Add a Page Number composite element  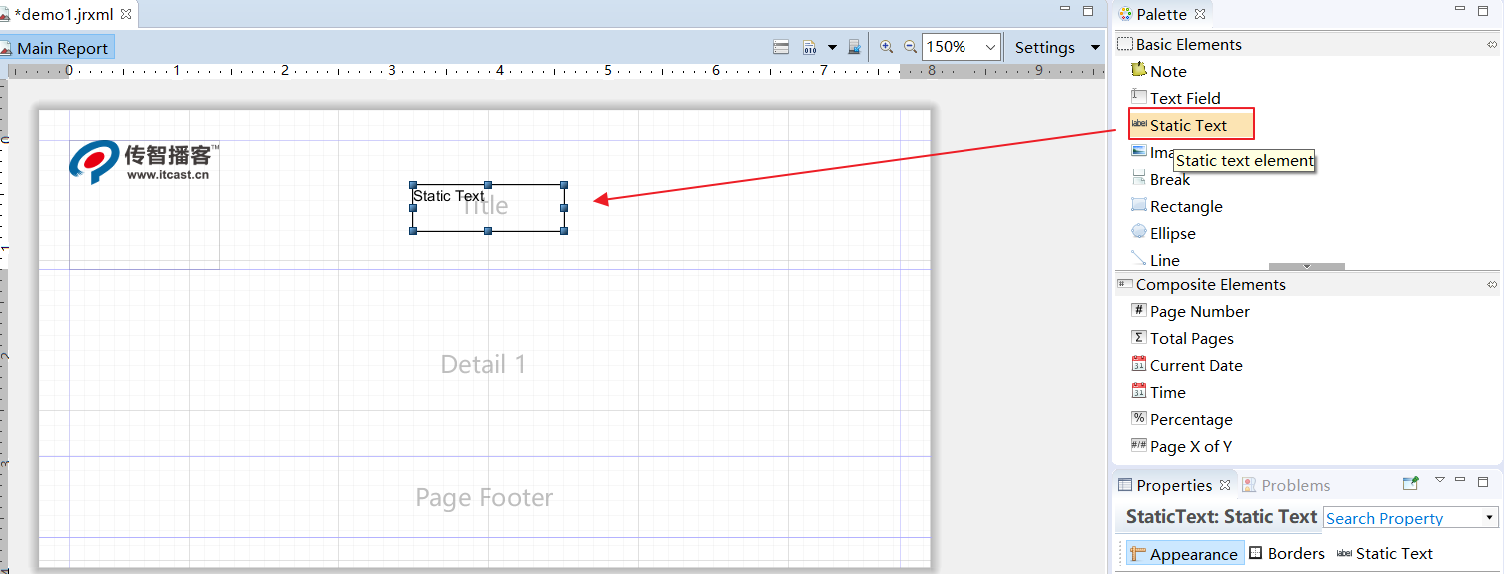[x=1190, y=311]
